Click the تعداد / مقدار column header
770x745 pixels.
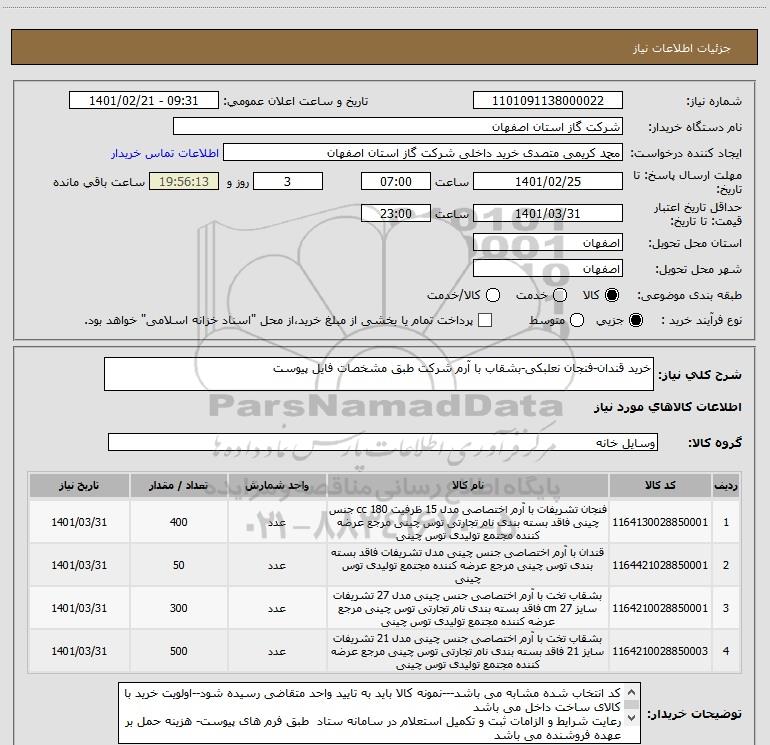coord(178,485)
